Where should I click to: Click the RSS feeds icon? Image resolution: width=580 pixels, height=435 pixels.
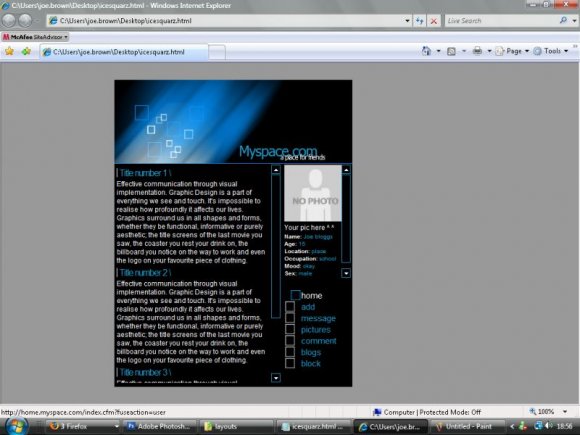coord(451,51)
